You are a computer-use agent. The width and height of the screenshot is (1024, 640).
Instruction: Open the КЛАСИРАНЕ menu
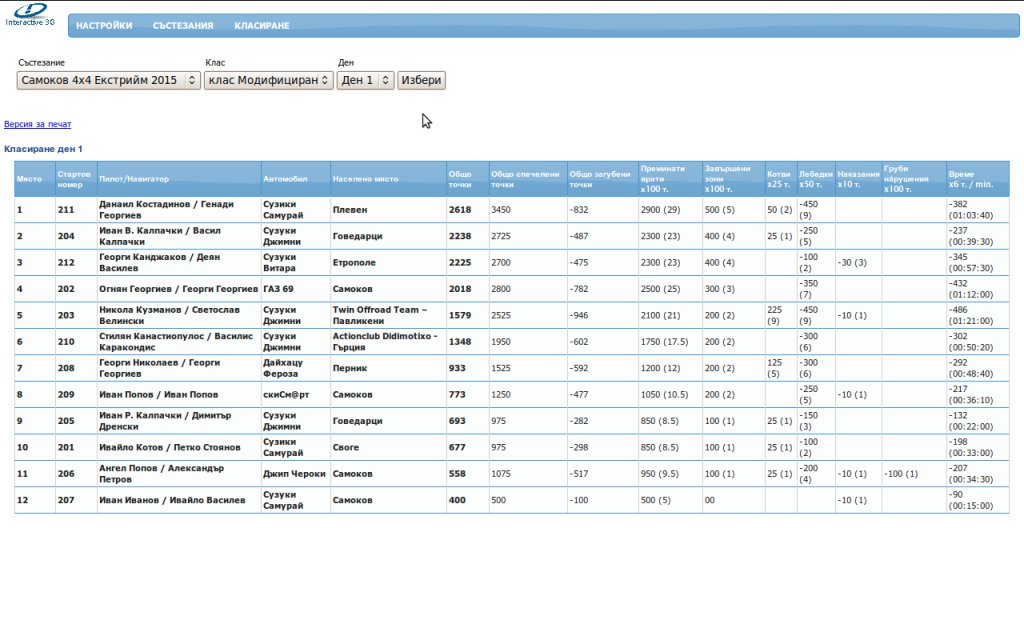(x=262, y=26)
